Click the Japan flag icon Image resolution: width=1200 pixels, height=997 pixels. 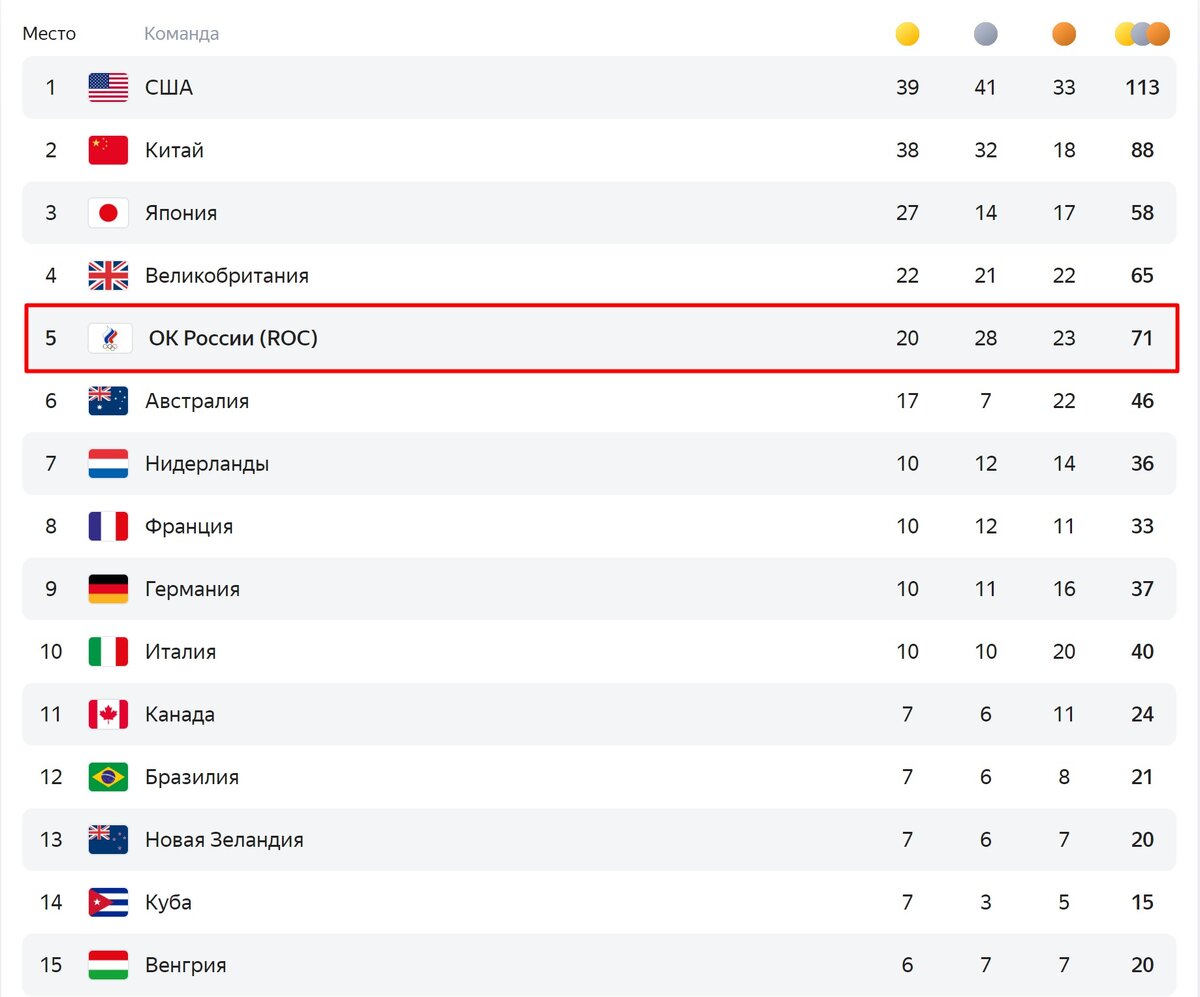click(108, 213)
